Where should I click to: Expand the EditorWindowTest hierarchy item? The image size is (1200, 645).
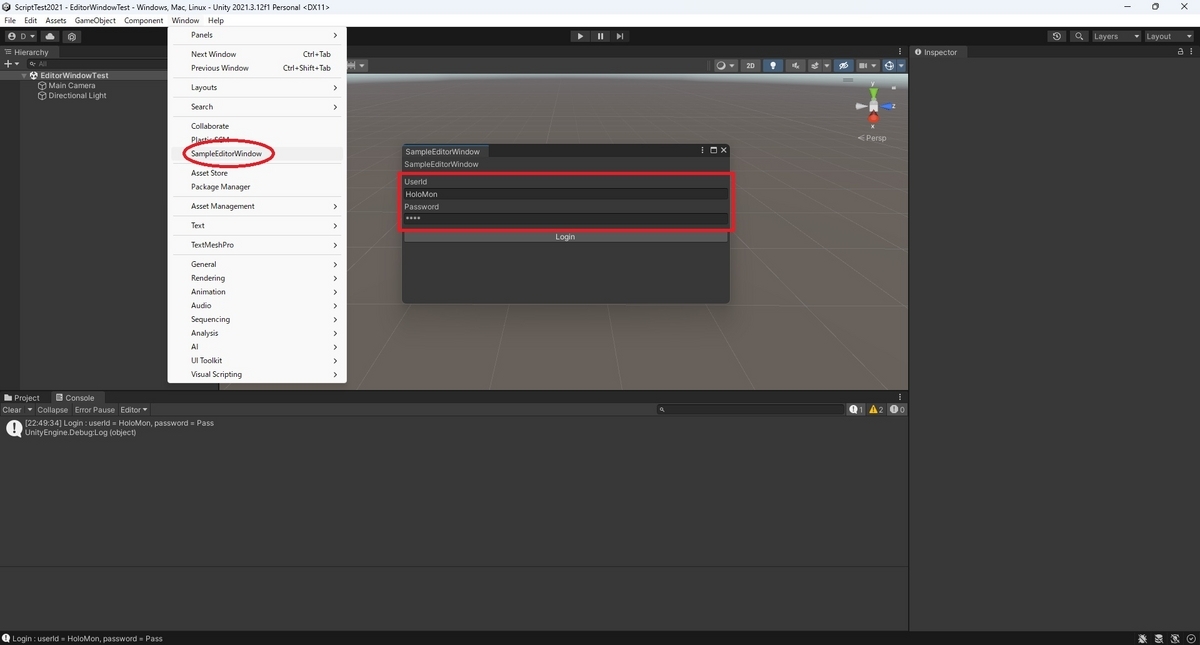pyautogui.click(x=23, y=75)
